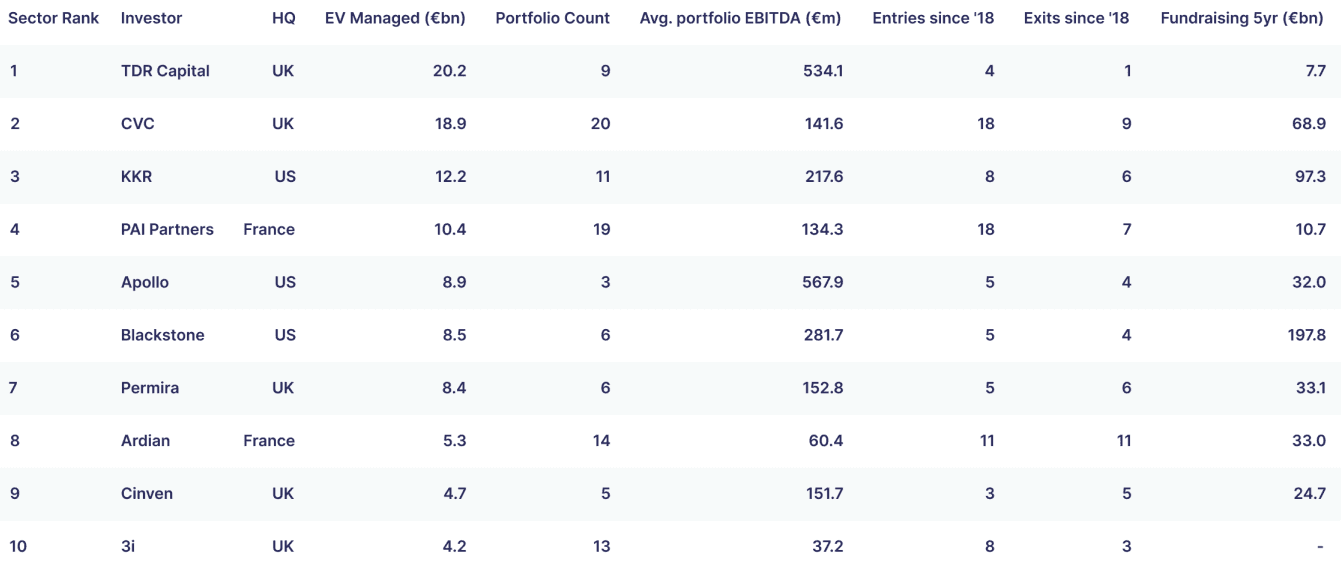Screen dimensions: 1344x568
Task: Select Blackstone's EV managed value 8.5
Action: [x=455, y=335]
